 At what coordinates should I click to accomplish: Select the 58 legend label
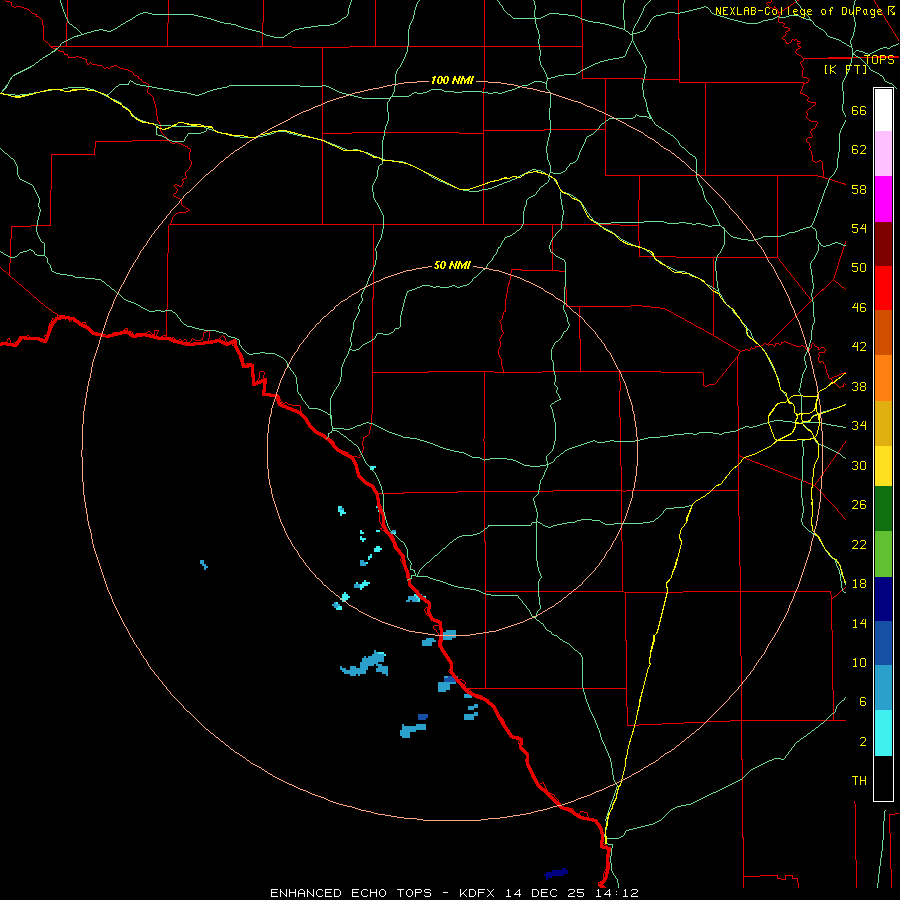coord(859,189)
